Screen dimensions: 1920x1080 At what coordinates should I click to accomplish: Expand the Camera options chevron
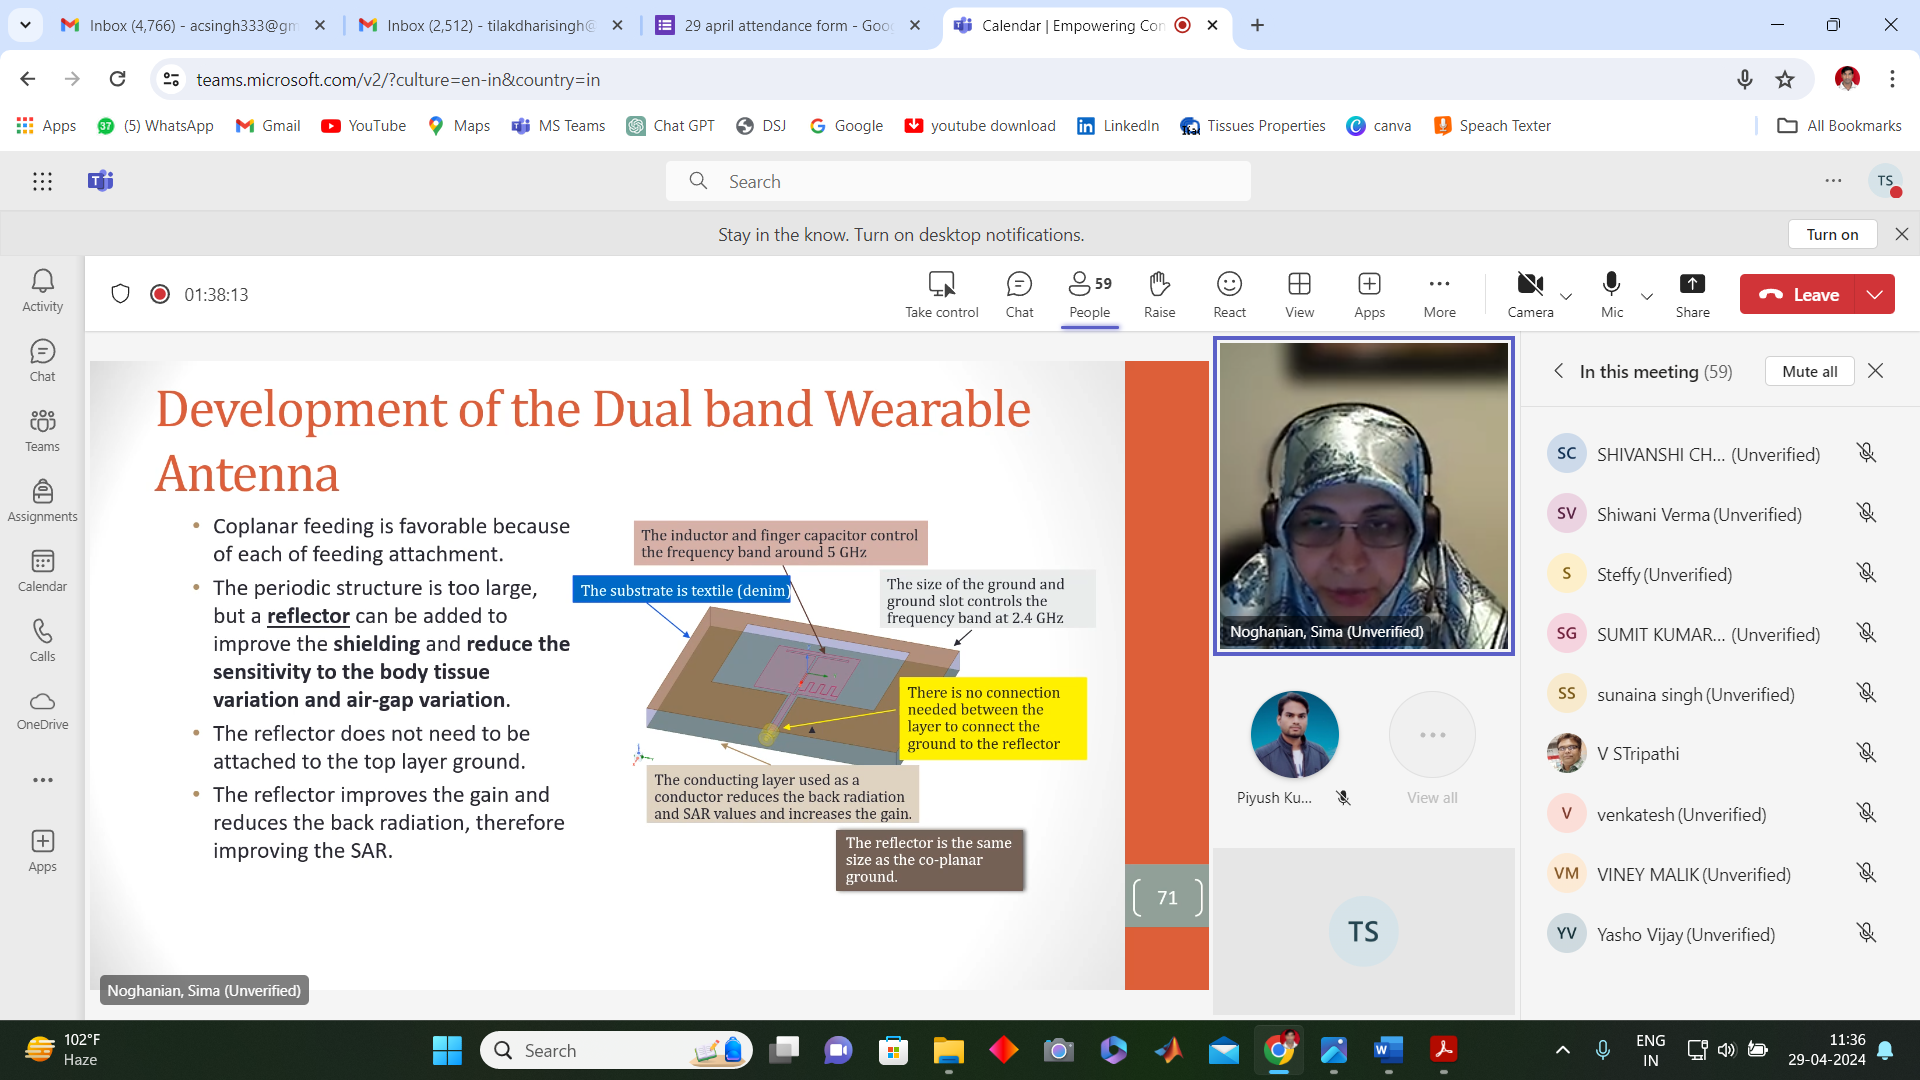click(x=1566, y=296)
